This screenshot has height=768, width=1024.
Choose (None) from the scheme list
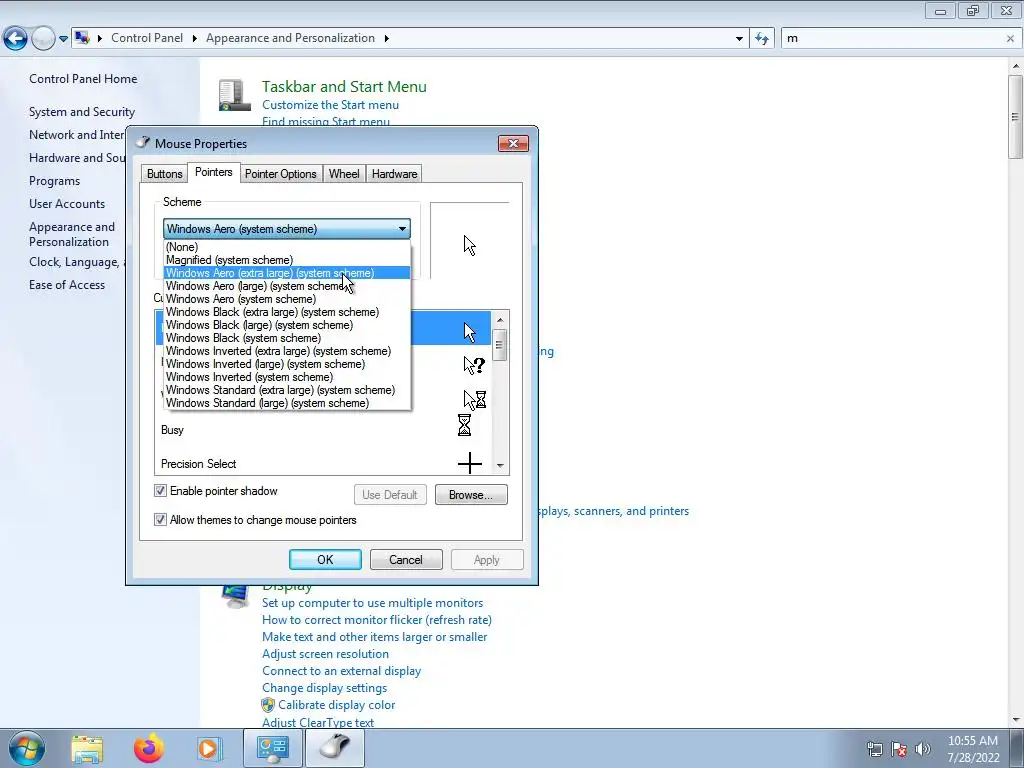[287, 247]
